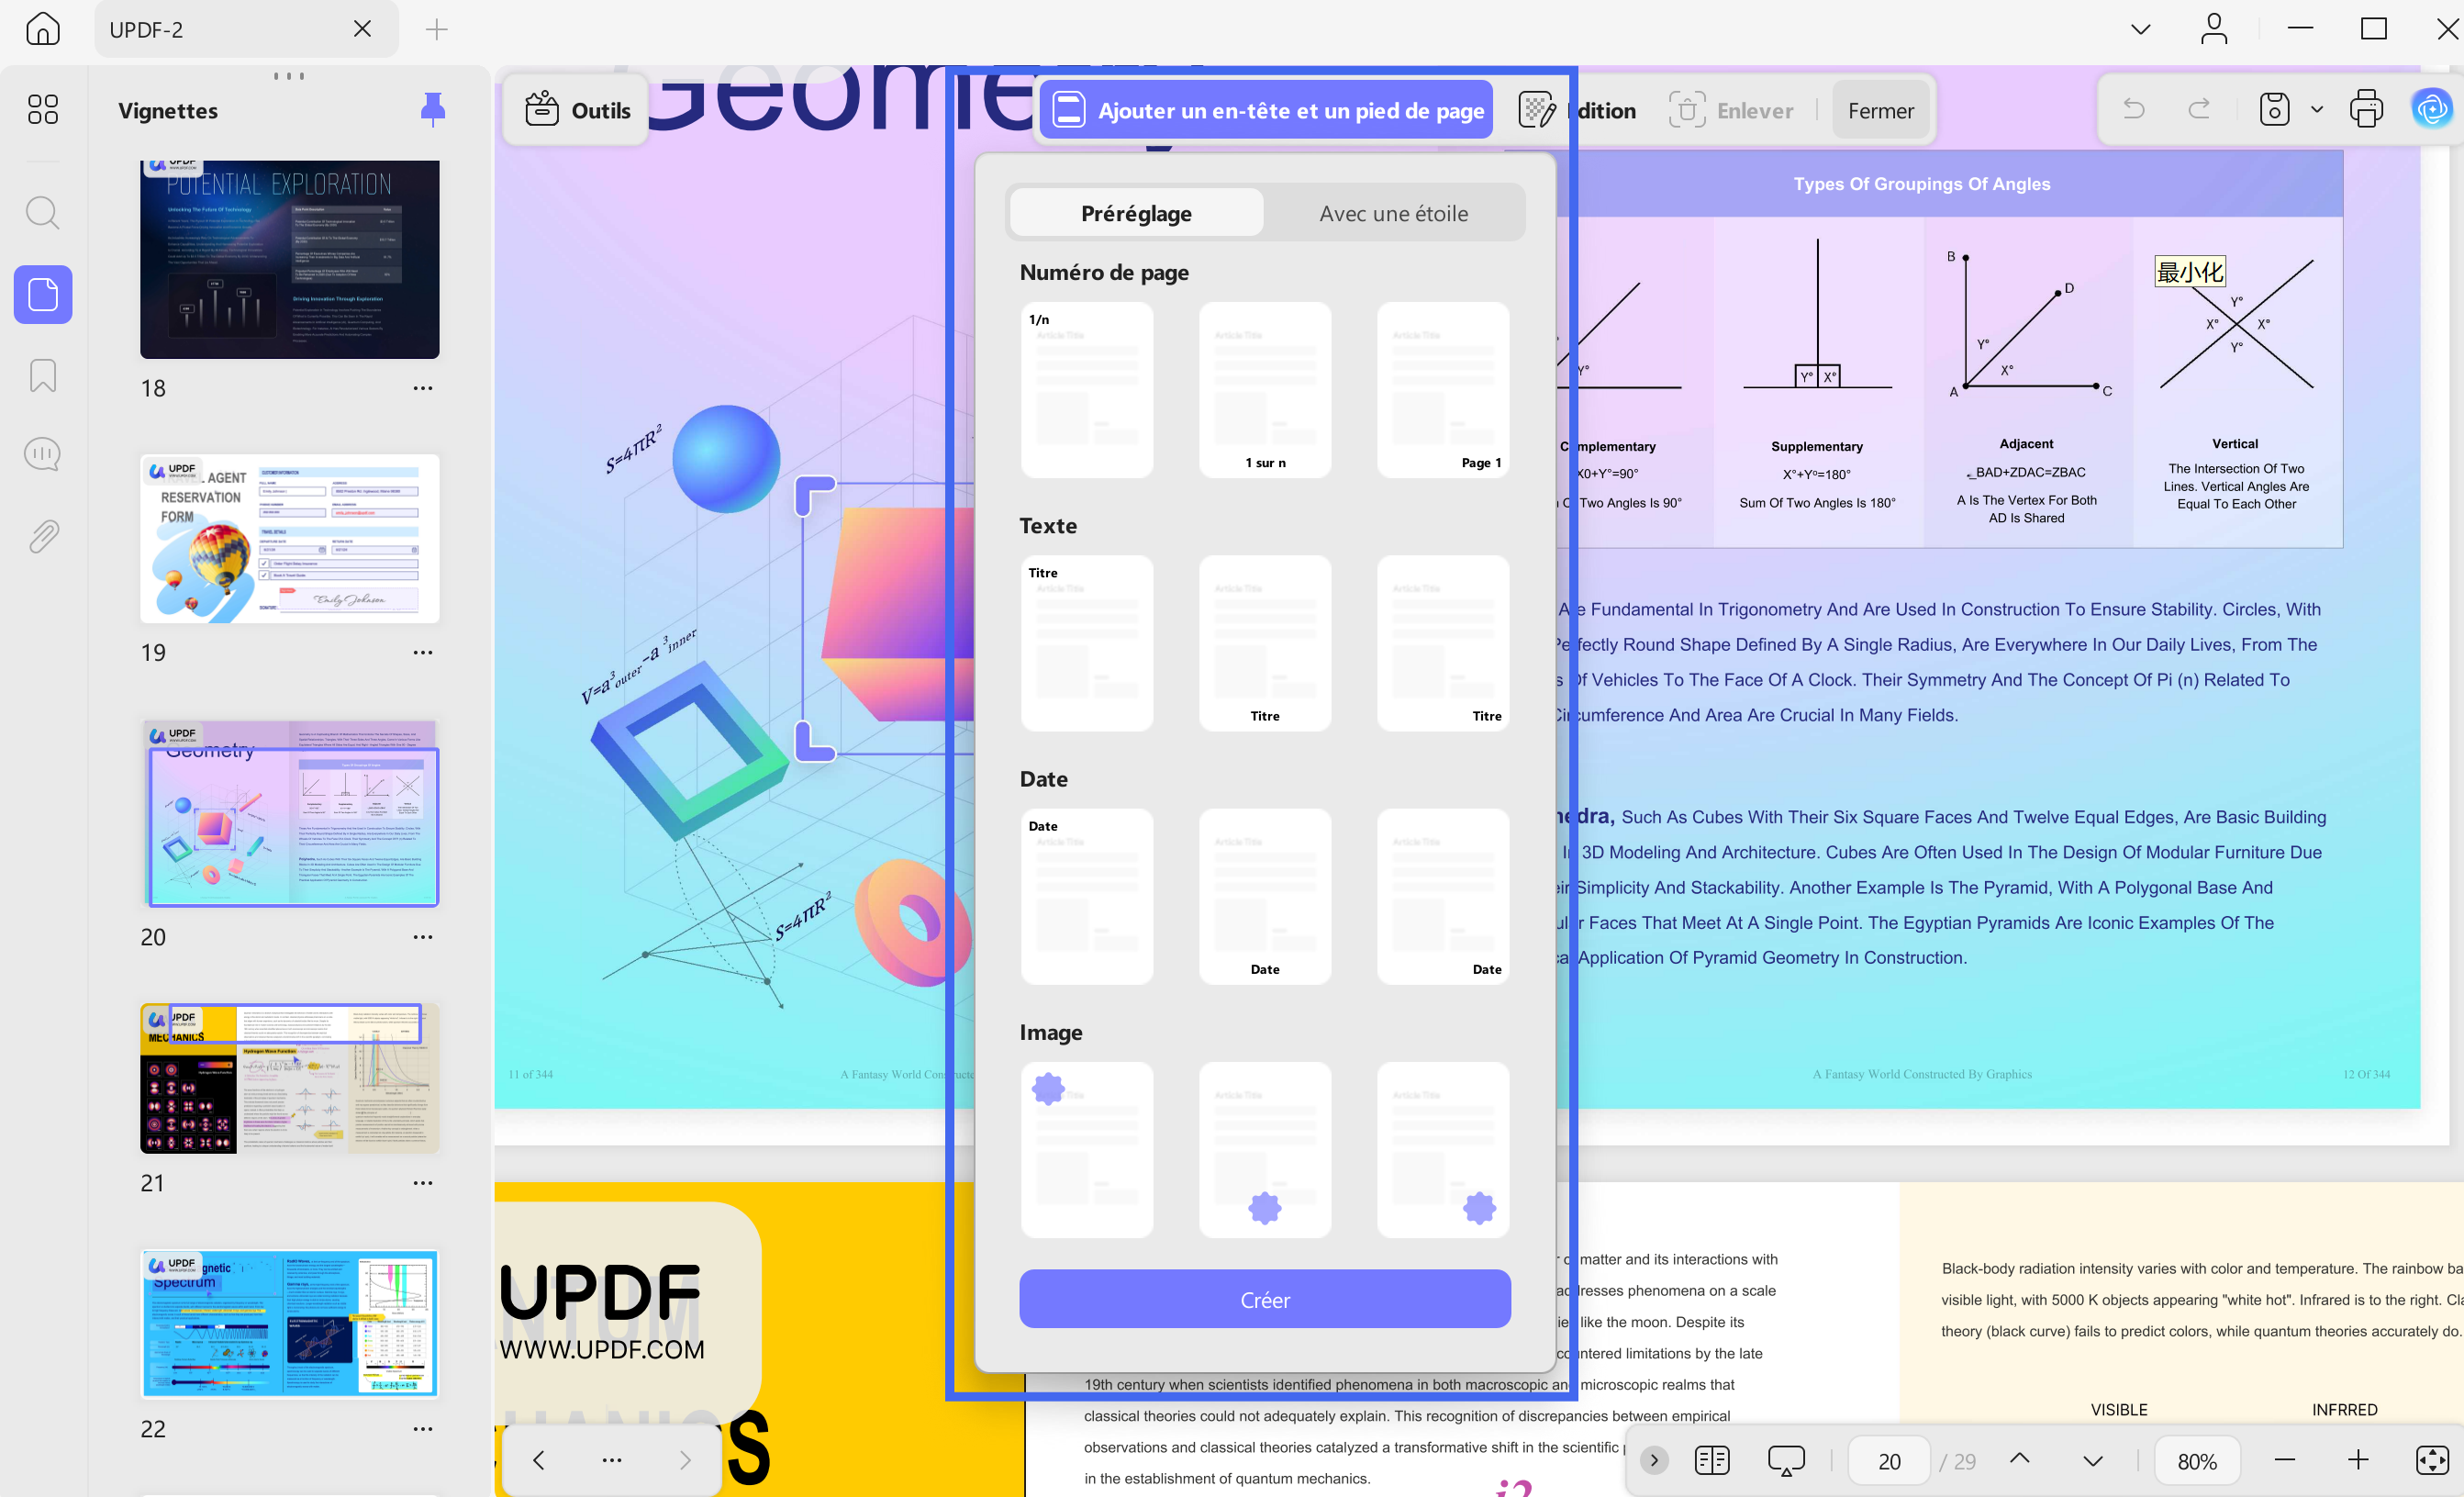Click the ellipsis in bottom-left navigator
The height and width of the screenshot is (1497, 2464).
[x=612, y=1460]
